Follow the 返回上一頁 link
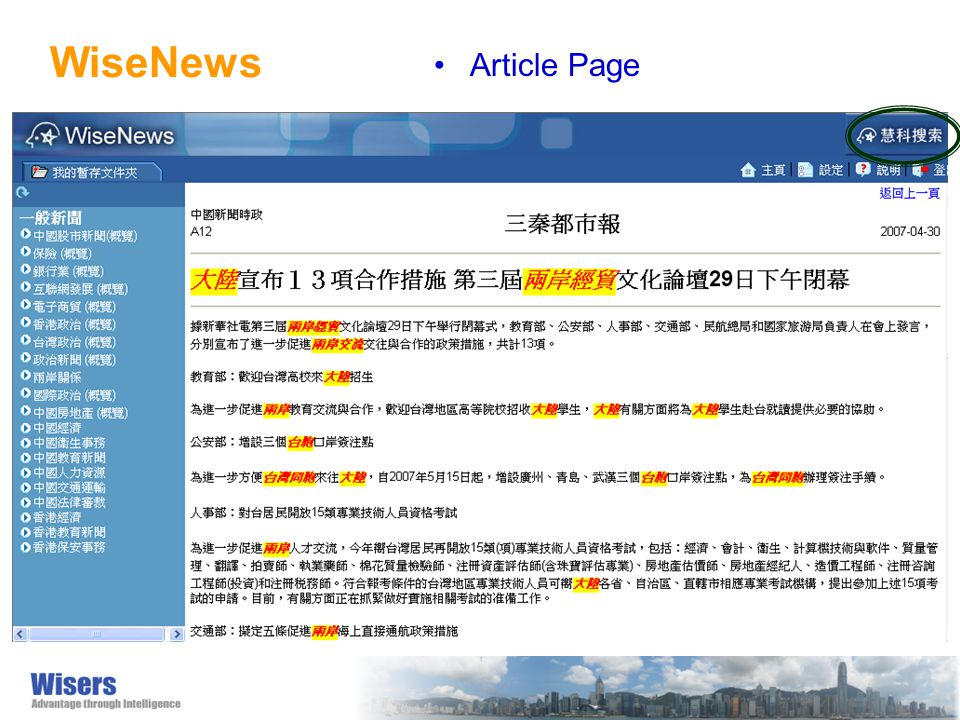The image size is (960, 720). coord(909,193)
